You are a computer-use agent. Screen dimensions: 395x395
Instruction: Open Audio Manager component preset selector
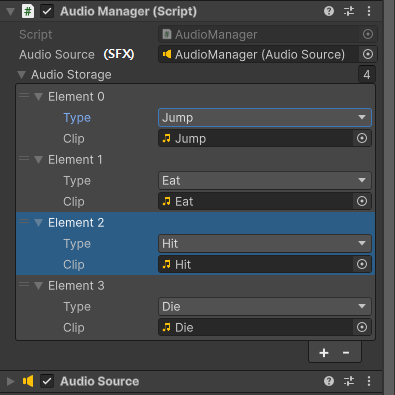click(349, 11)
